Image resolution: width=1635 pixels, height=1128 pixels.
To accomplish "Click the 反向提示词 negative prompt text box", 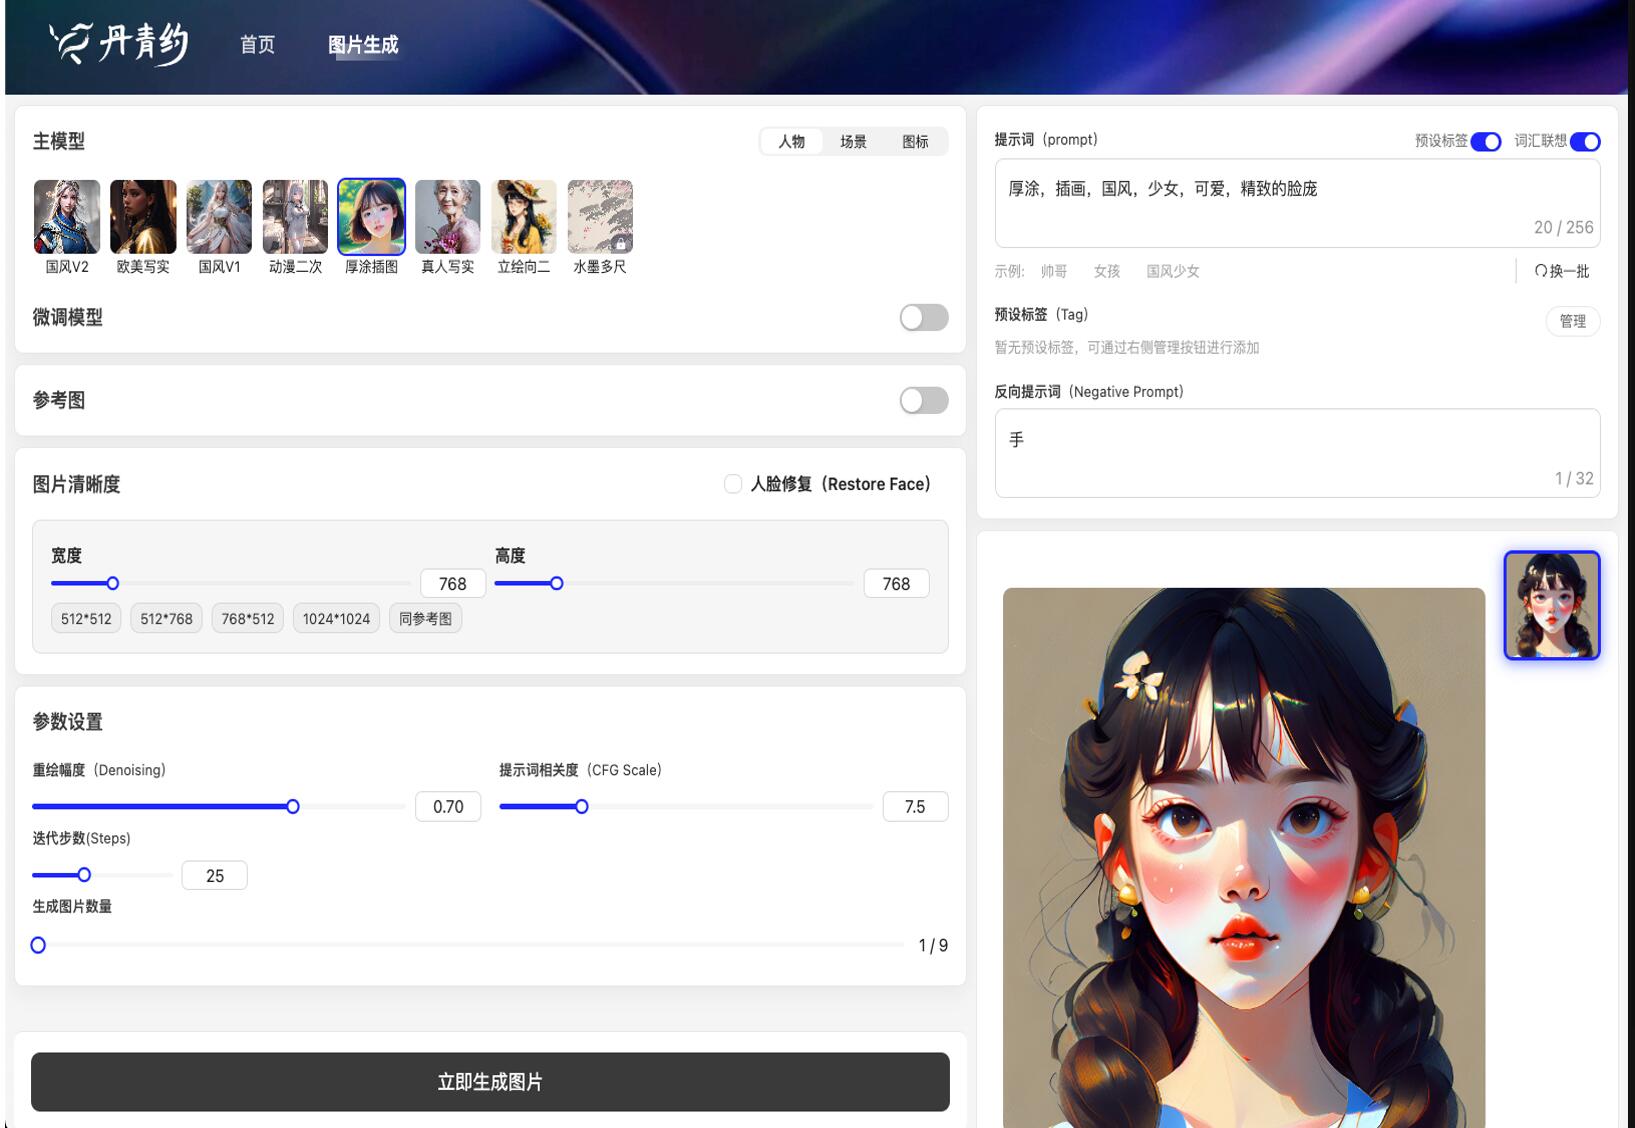I will tap(1296, 452).
